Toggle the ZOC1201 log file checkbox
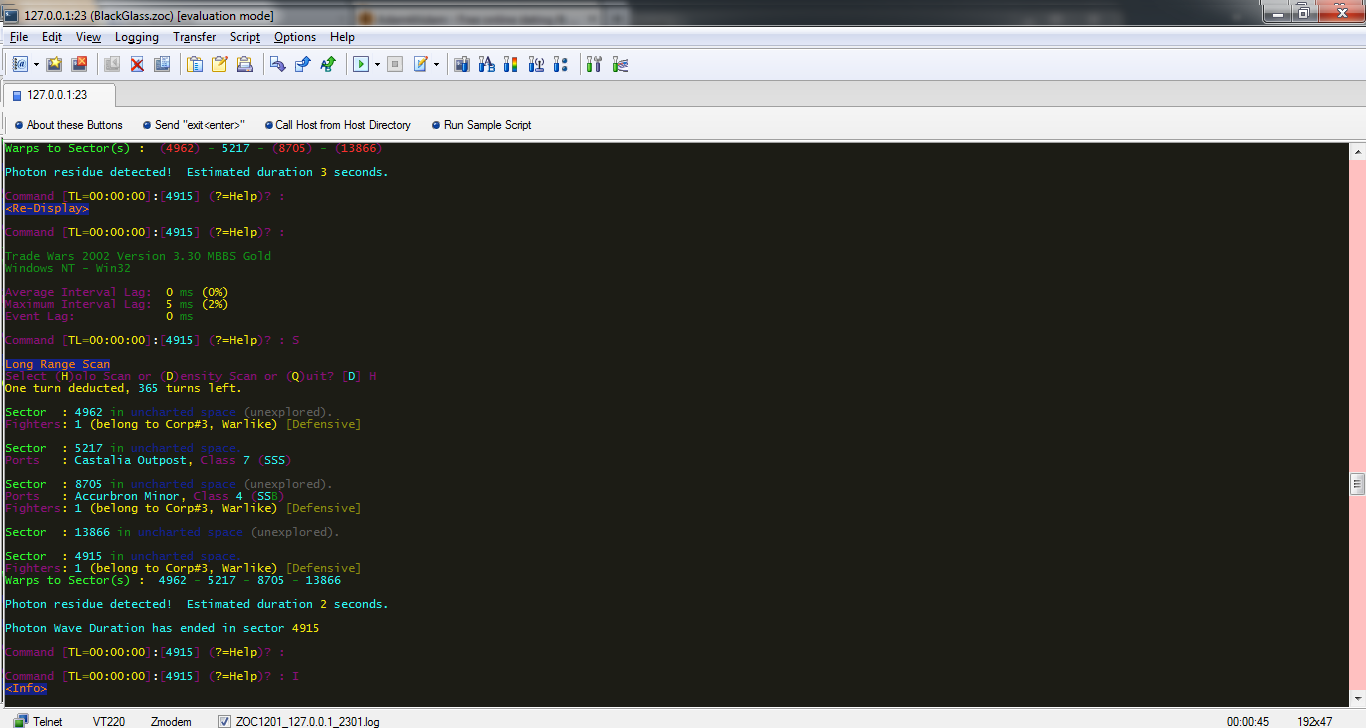This screenshot has width=1366, height=728. 224,721
